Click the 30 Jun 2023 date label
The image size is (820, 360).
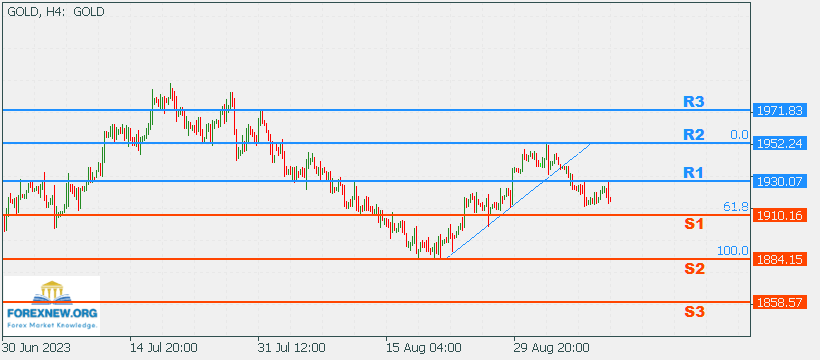point(37,348)
